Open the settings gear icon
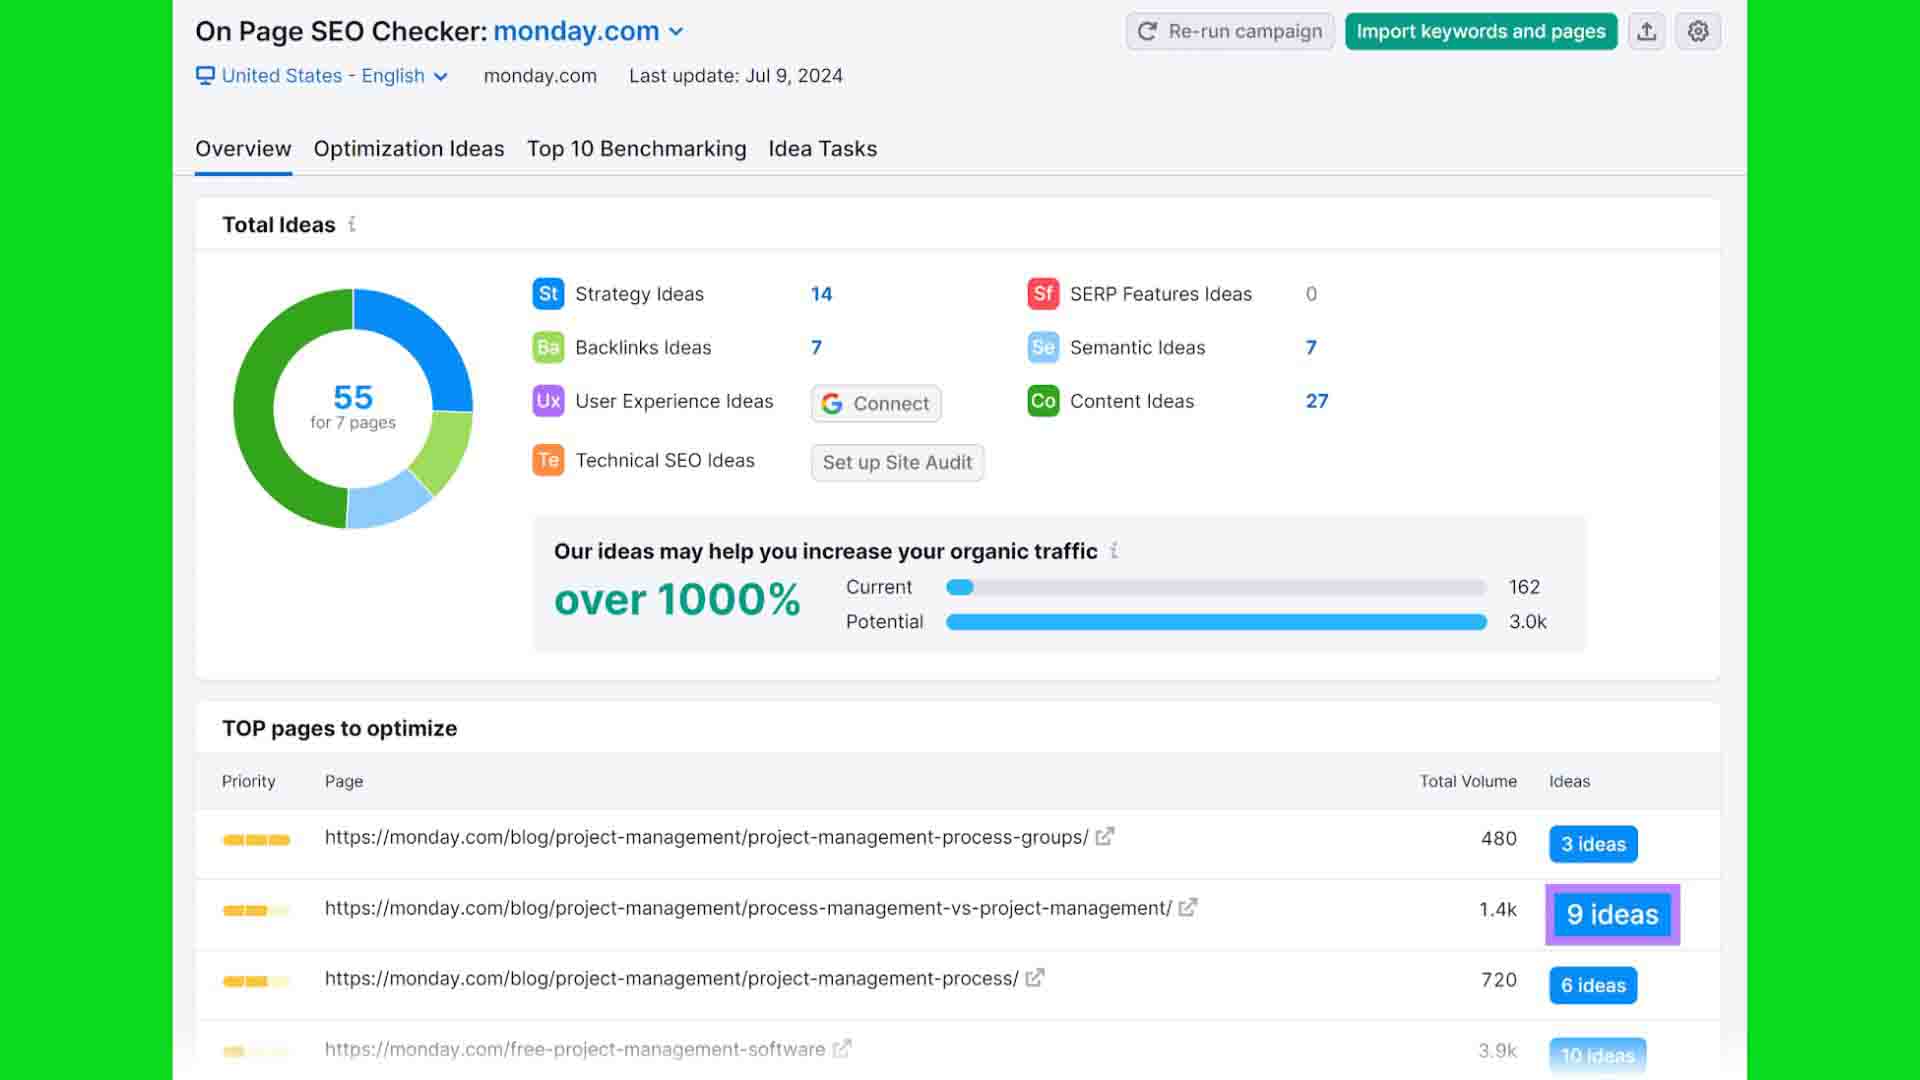Image resolution: width=1920 pixels, height=1080 pixels. click(x=1698, y=32)
